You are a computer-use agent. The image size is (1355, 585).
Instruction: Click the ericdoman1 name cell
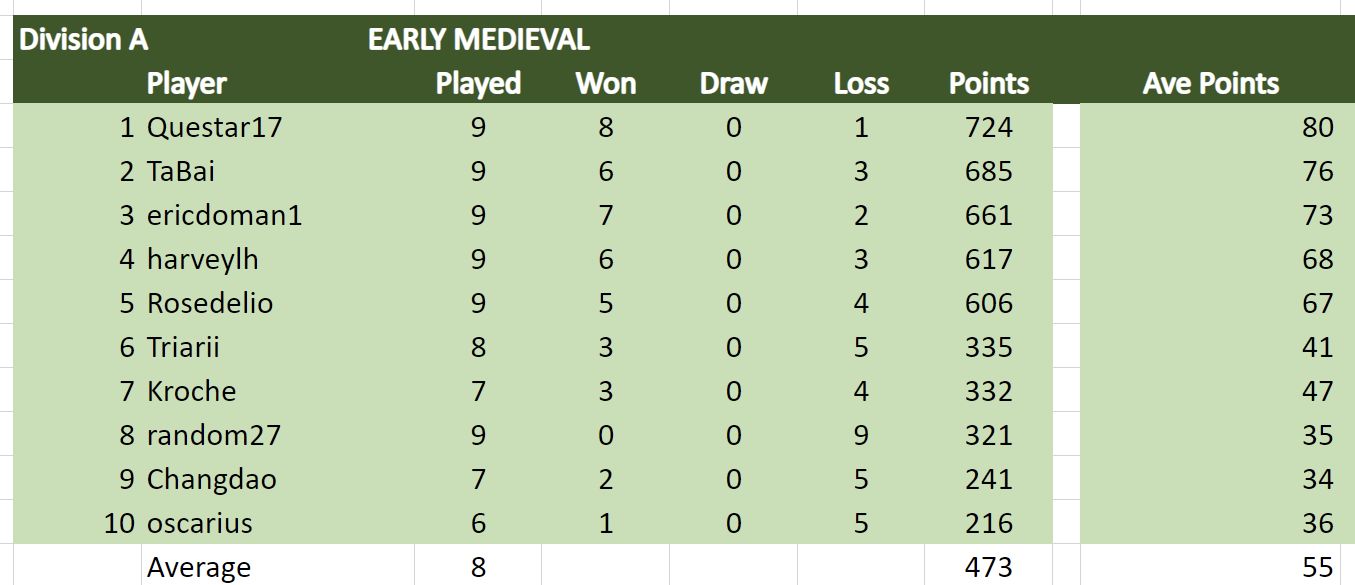(x=224, y=215)
